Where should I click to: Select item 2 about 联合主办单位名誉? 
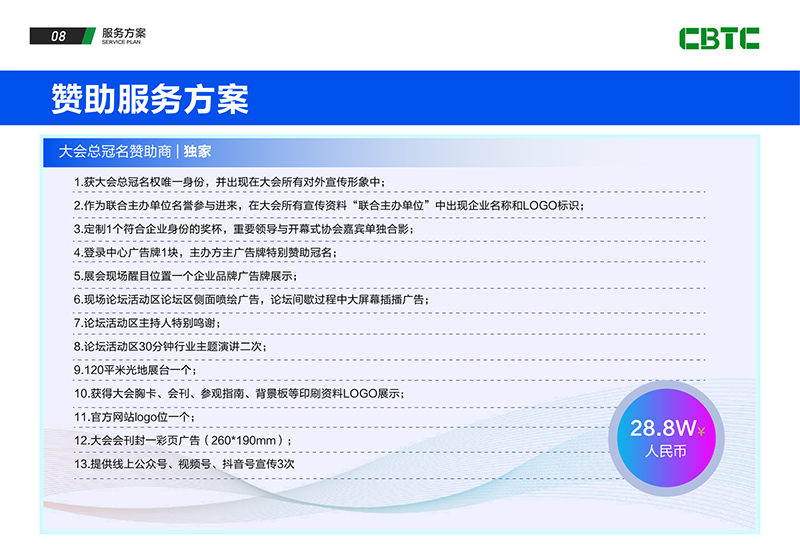[329, 206]
